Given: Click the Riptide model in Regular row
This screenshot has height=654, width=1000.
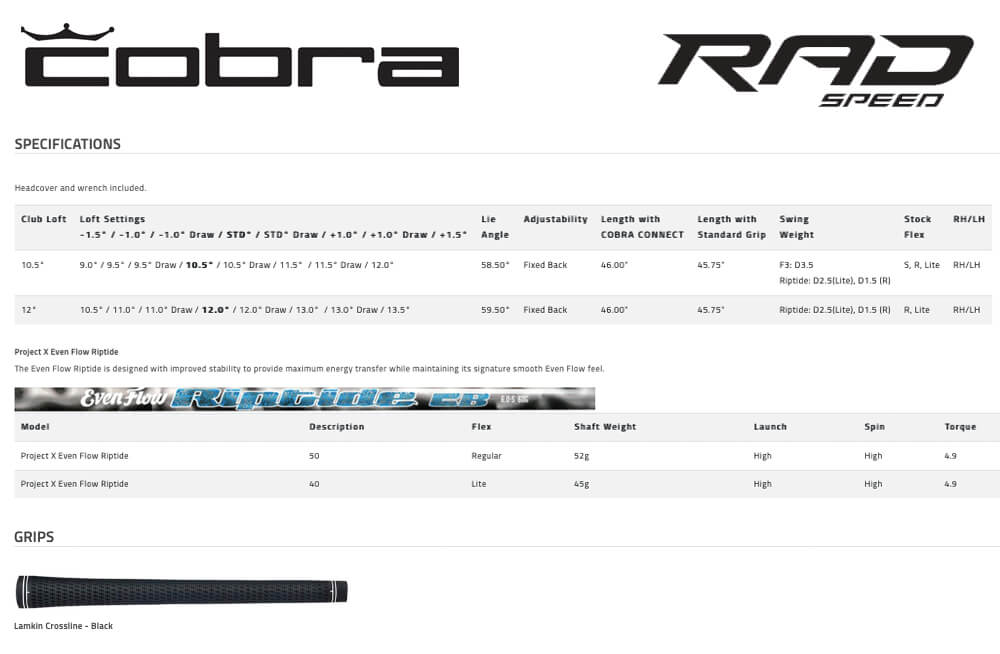Looking at the screenshot, I should click(75, 456).
